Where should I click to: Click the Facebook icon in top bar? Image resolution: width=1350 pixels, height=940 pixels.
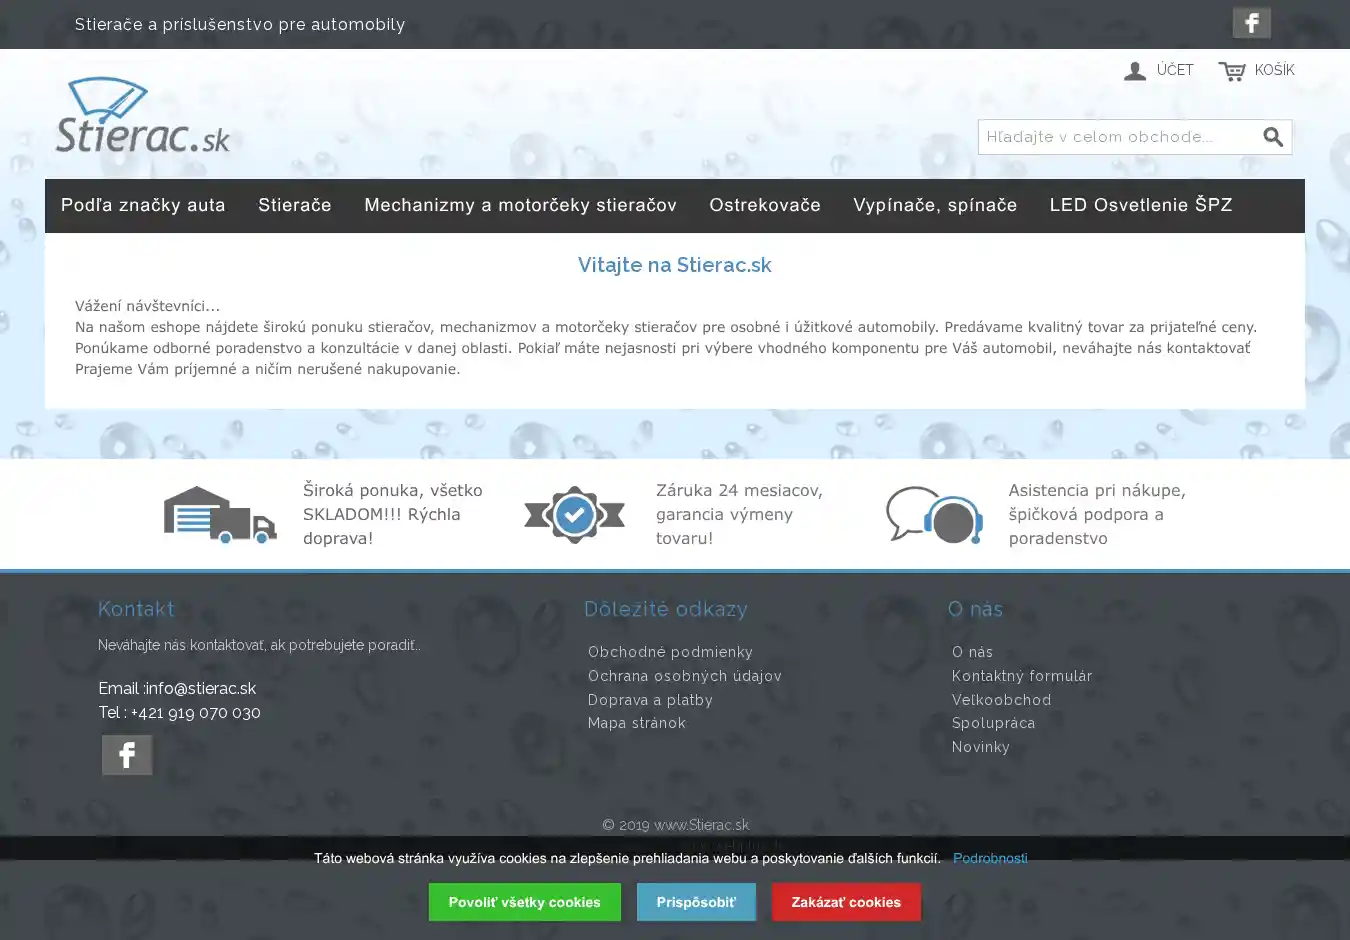click(1251, 23)
